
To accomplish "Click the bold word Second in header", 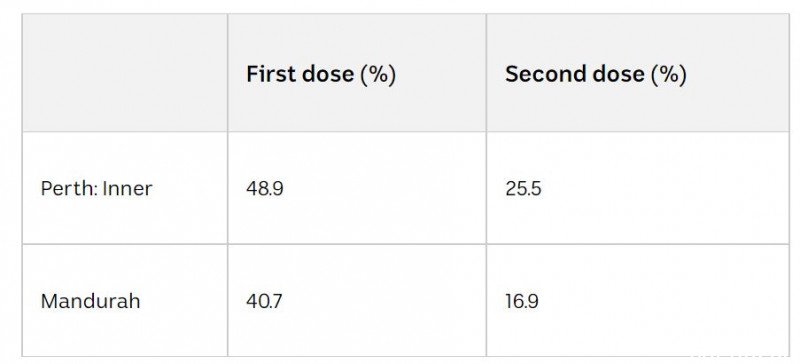I will tap(545, 74).
